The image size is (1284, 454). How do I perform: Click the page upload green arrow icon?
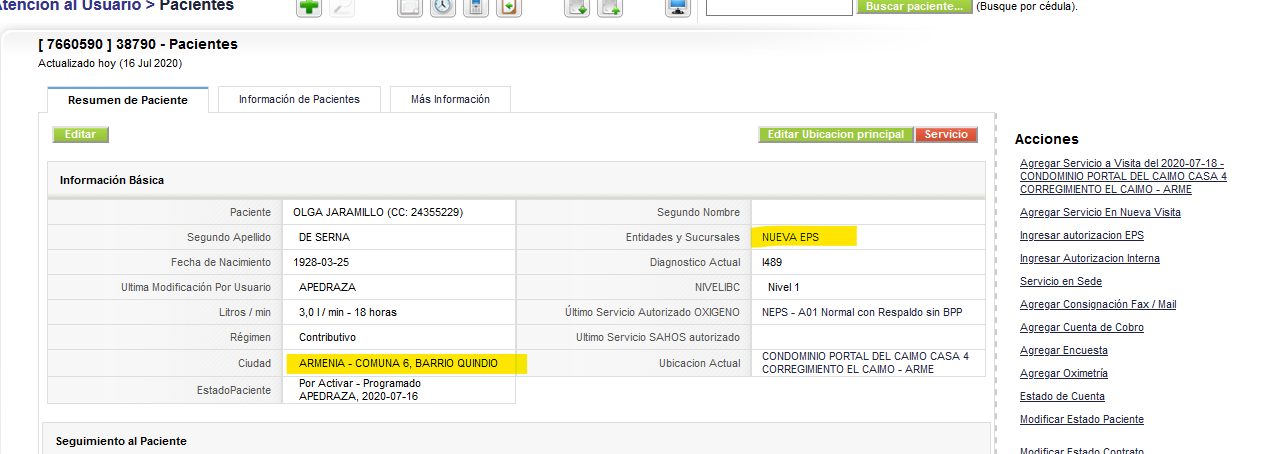[610, 7]
